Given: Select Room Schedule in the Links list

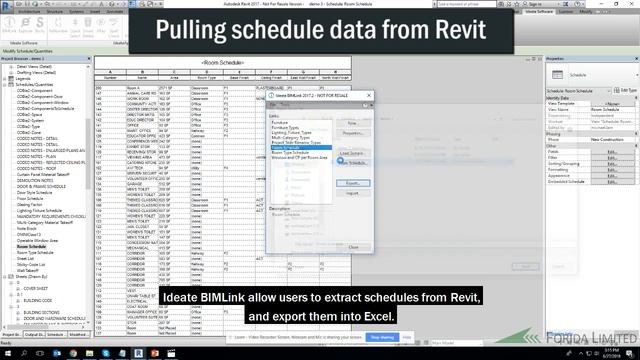Looking at the screenshot, I should pyautogui.click(x=301, y=147).
